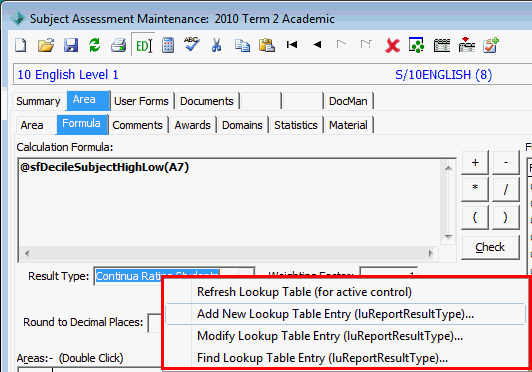Click the blank tab after Documents
Viewport: 532px width, 372px height.
tap(260, 101)
